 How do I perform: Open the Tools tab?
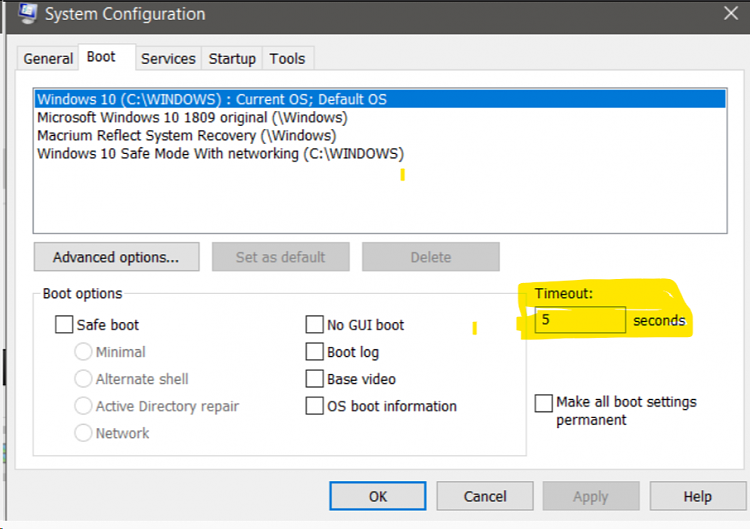tap(287, 59)
